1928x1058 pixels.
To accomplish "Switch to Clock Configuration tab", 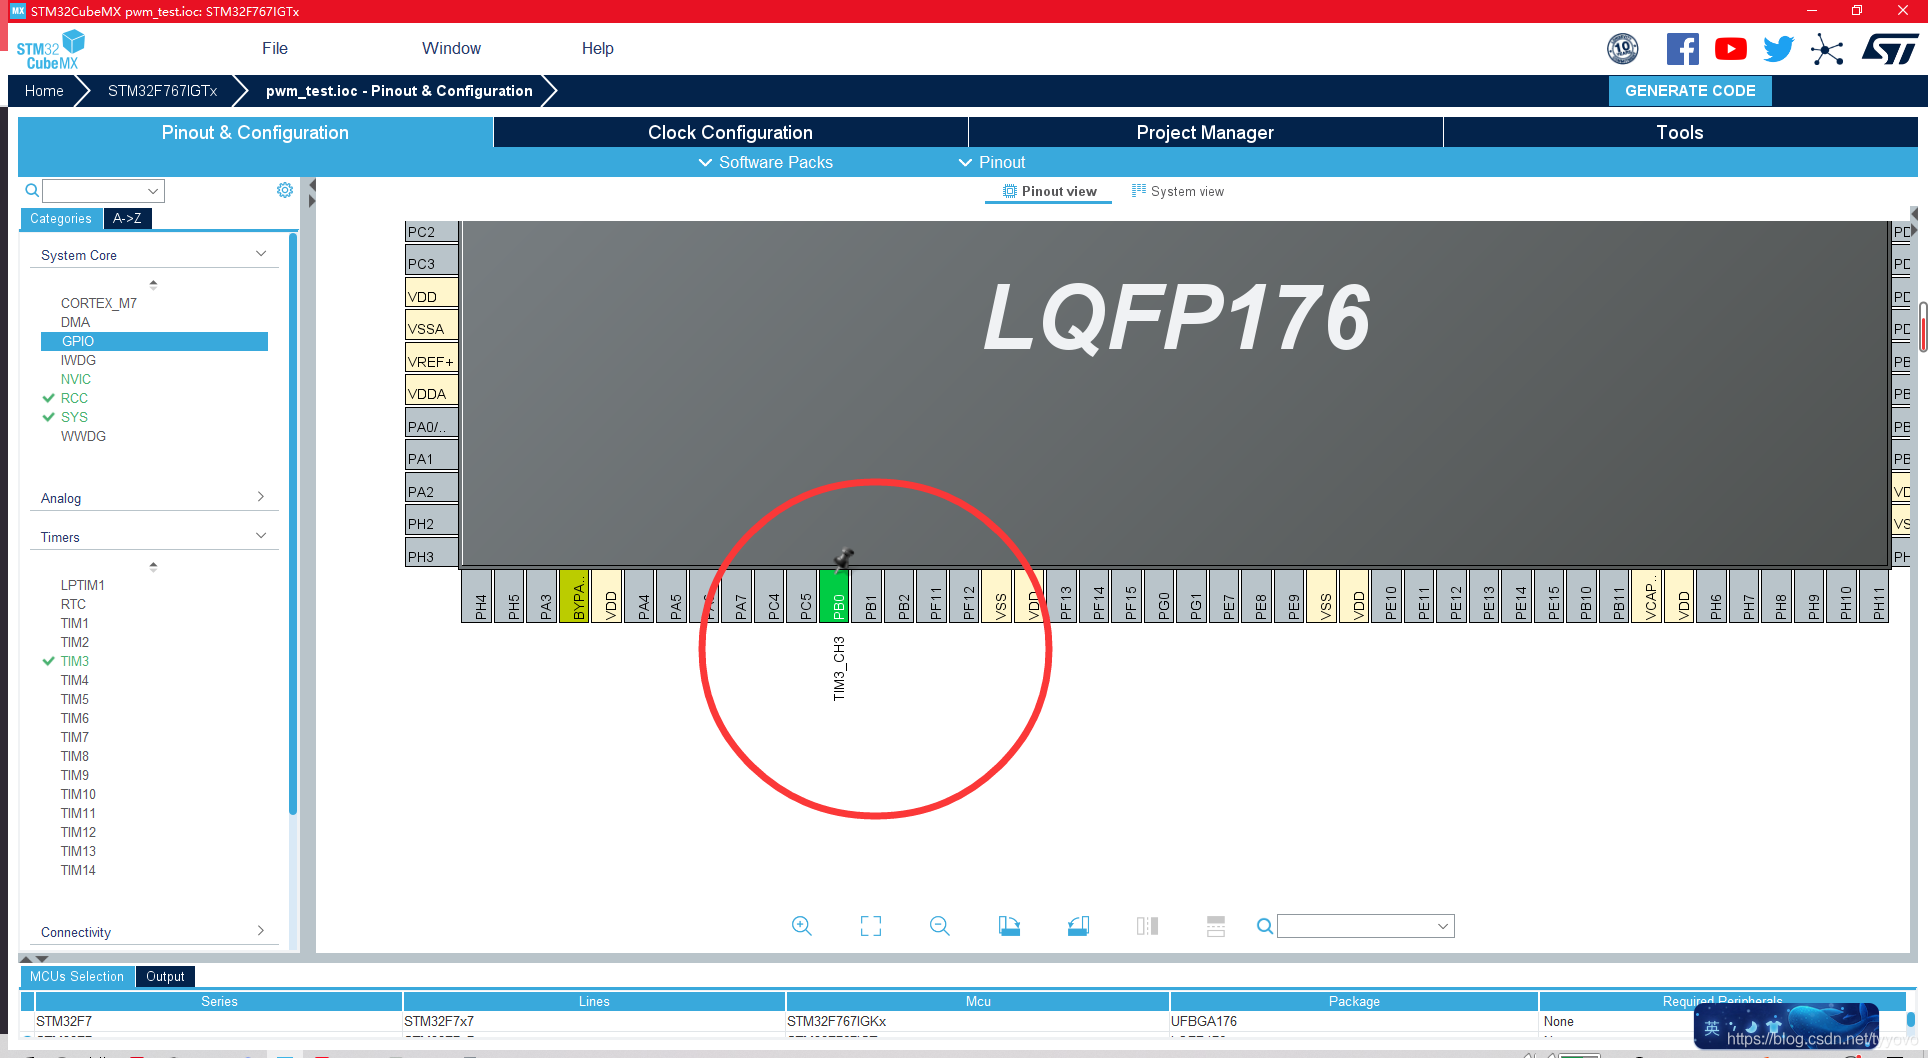I will click(730, 132).
